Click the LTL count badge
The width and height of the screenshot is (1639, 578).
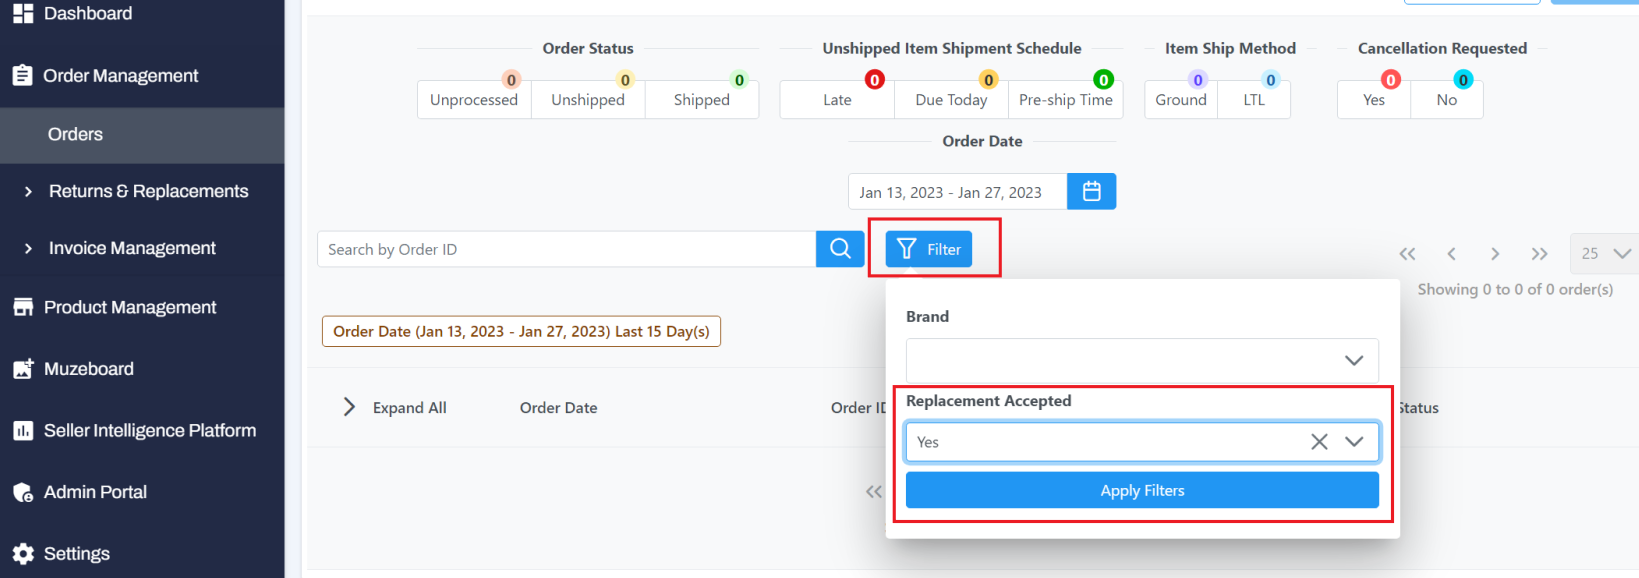click(x=1271, y=80)
